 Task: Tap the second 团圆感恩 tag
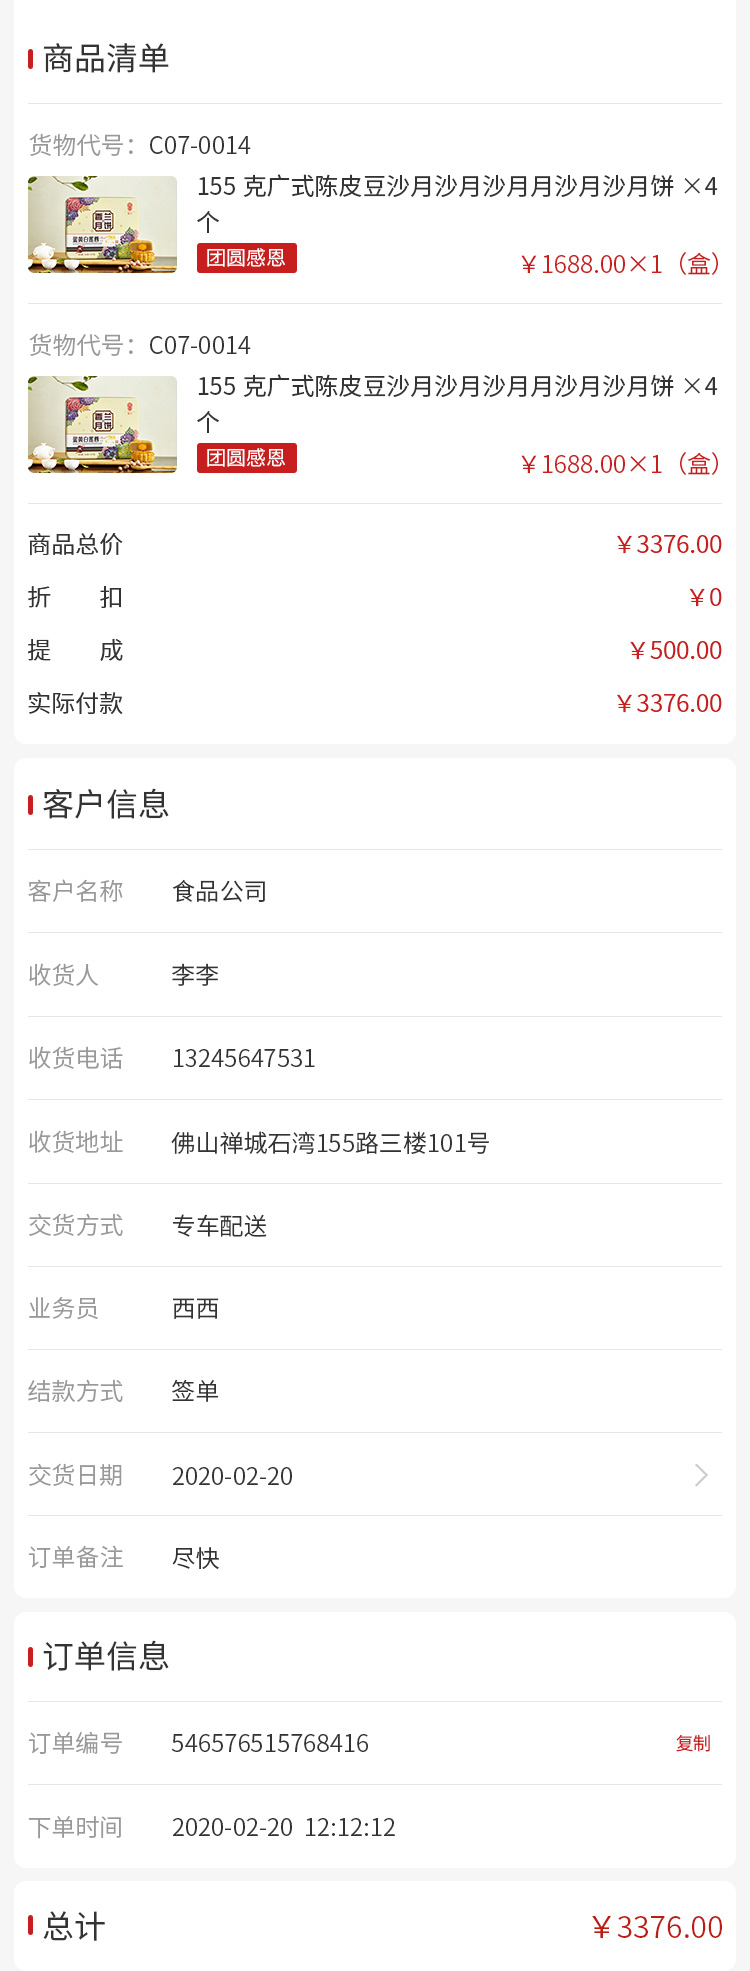pos(247,458)
